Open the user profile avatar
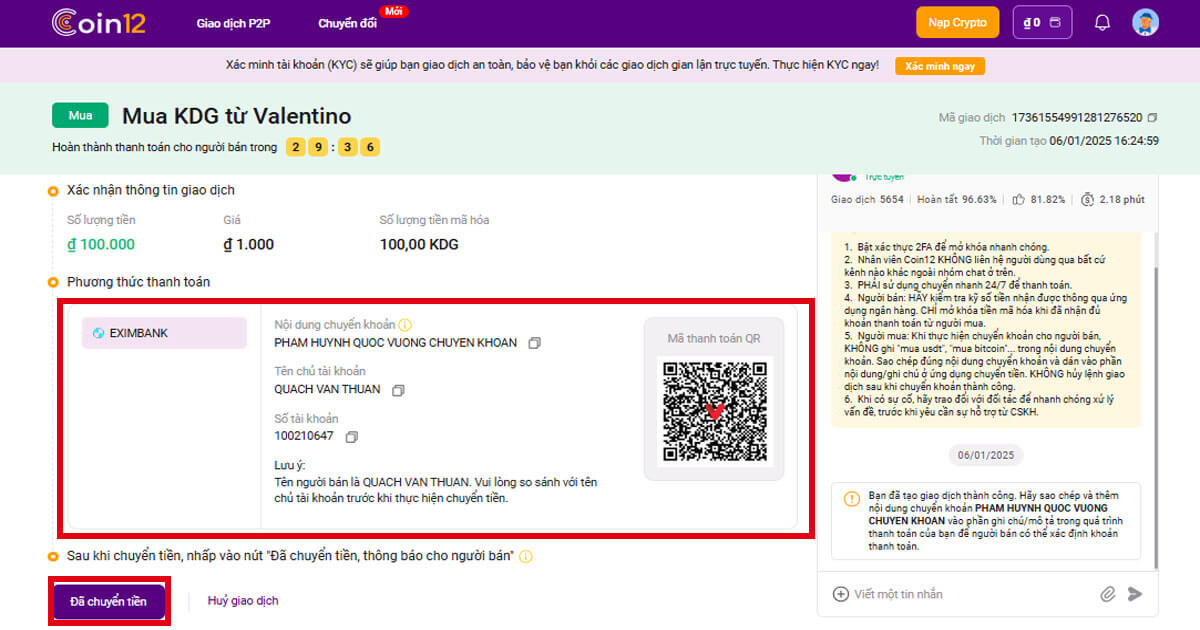This screenshot has width=1200, height=630. point(1145,22)
